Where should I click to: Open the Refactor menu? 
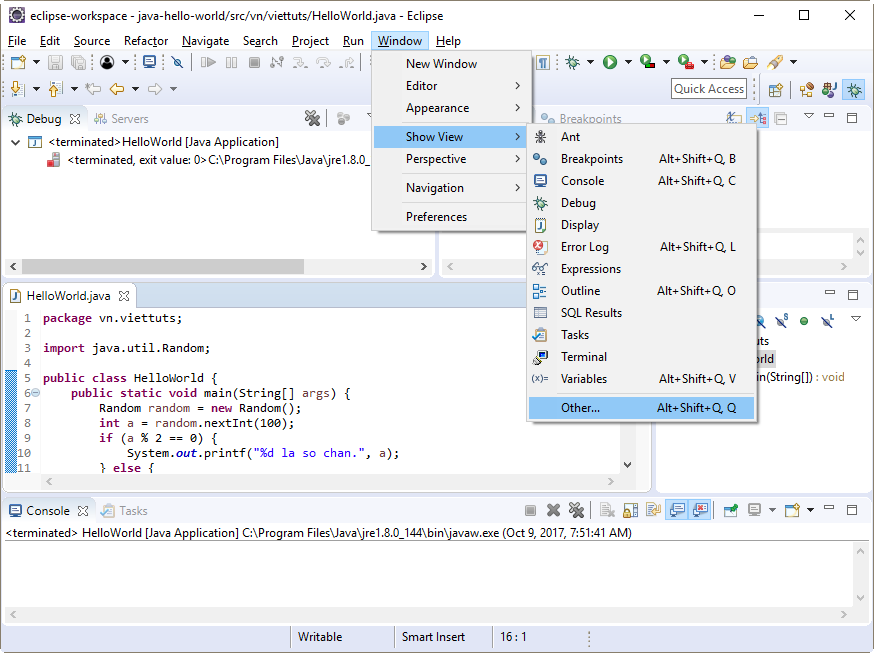pos(146,41)
